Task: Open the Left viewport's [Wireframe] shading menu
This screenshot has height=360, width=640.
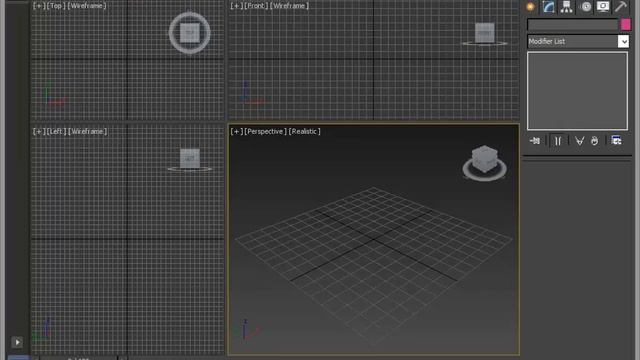Action: (x=87, y=131)
